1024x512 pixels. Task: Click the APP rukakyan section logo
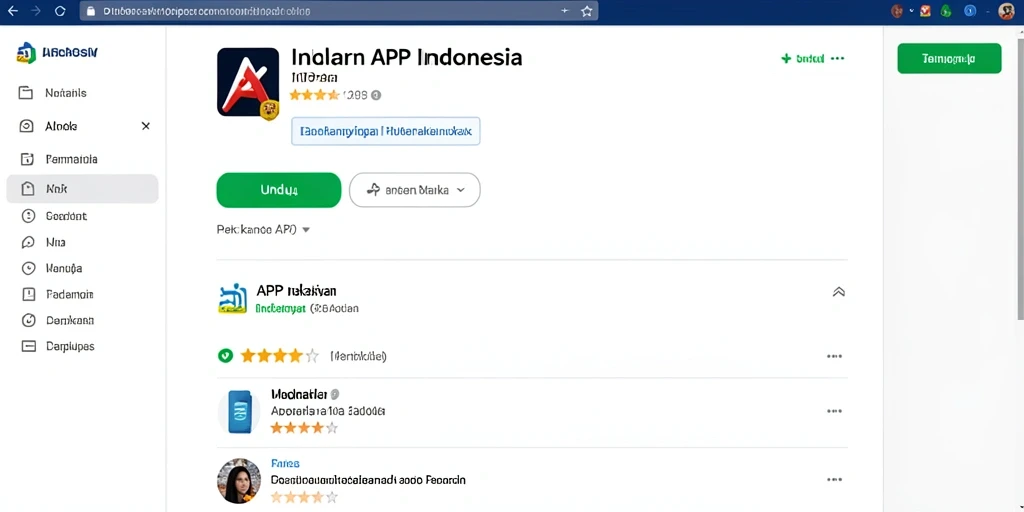(x=232, y=298)
